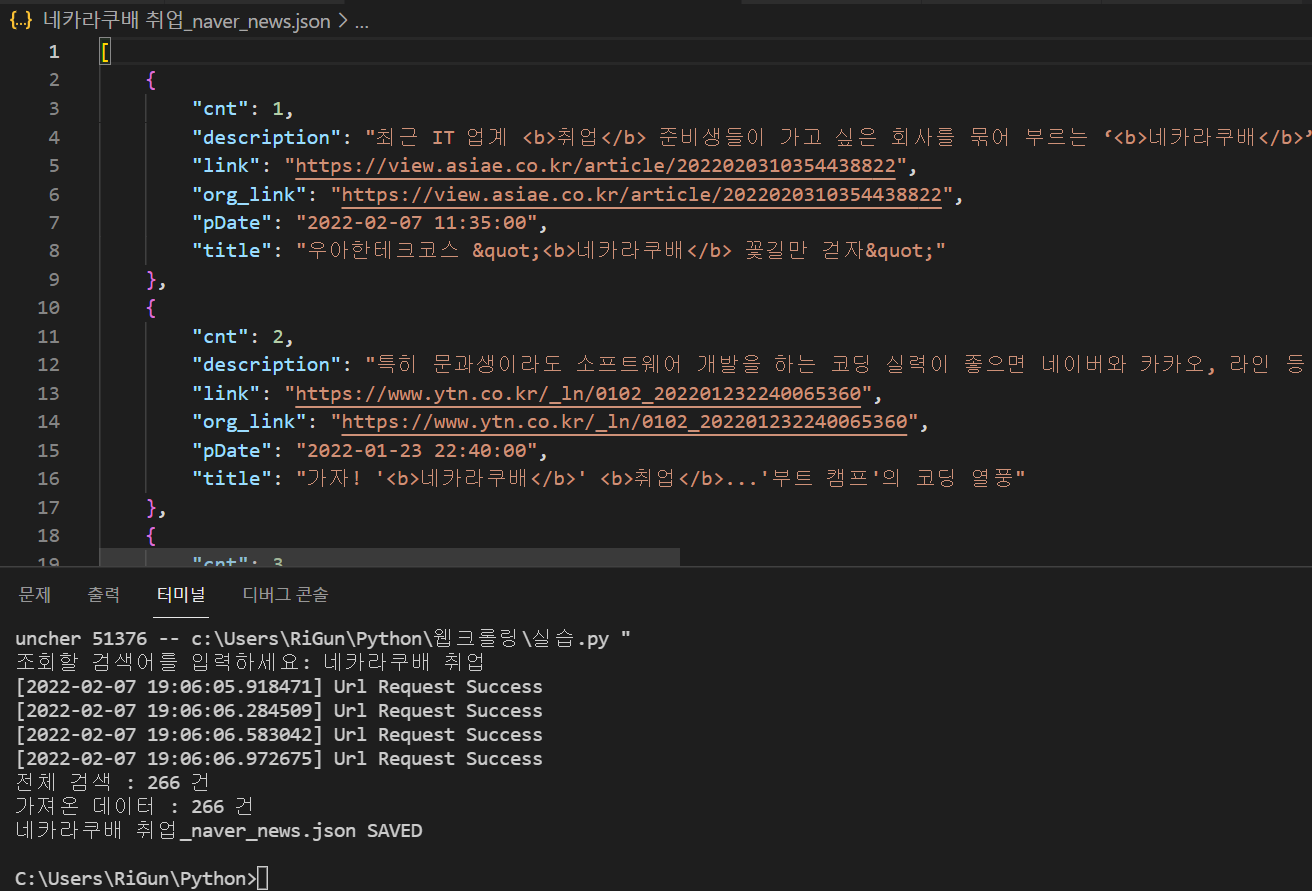Viewport: 1312px width, 891px height.
Task: Open the org_link asiae URL on line 6
Action: pyautogui.click(x=642, y=194)
